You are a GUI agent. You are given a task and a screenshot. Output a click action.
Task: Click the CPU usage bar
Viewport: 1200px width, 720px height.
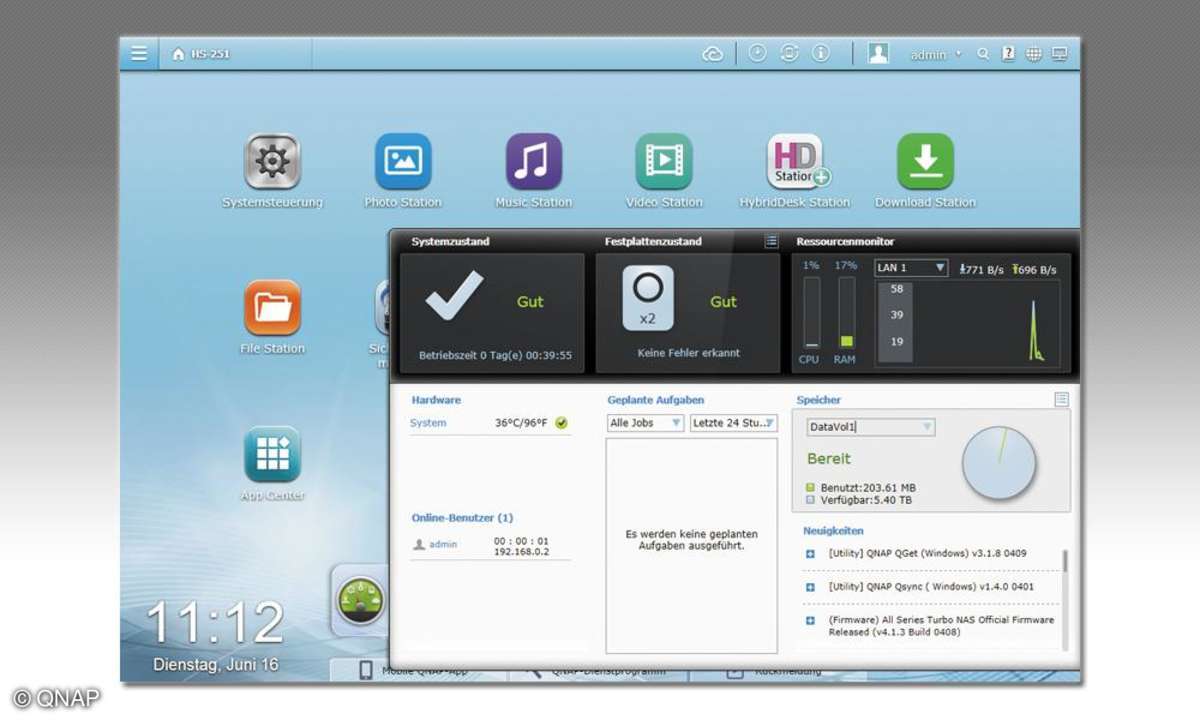pyautogui.click(x=811, y=313)
